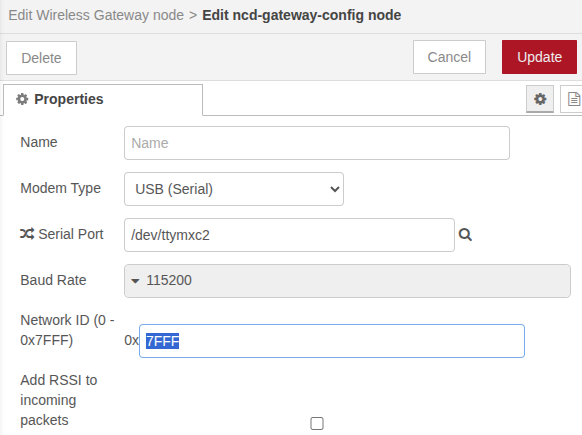Click the Update button

pos(539,57)
